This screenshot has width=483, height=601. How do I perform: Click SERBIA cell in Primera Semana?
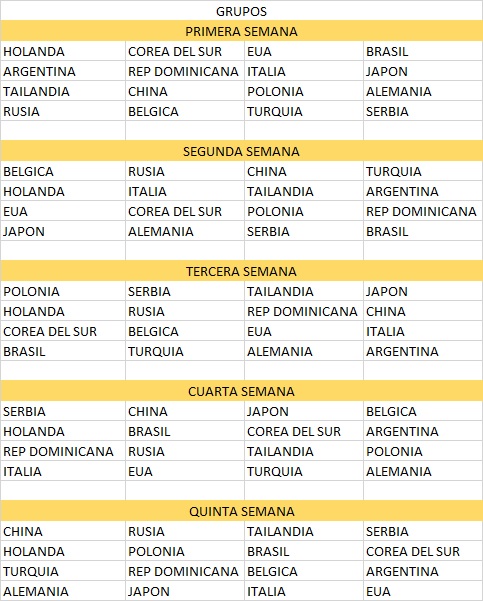(423, 111)
